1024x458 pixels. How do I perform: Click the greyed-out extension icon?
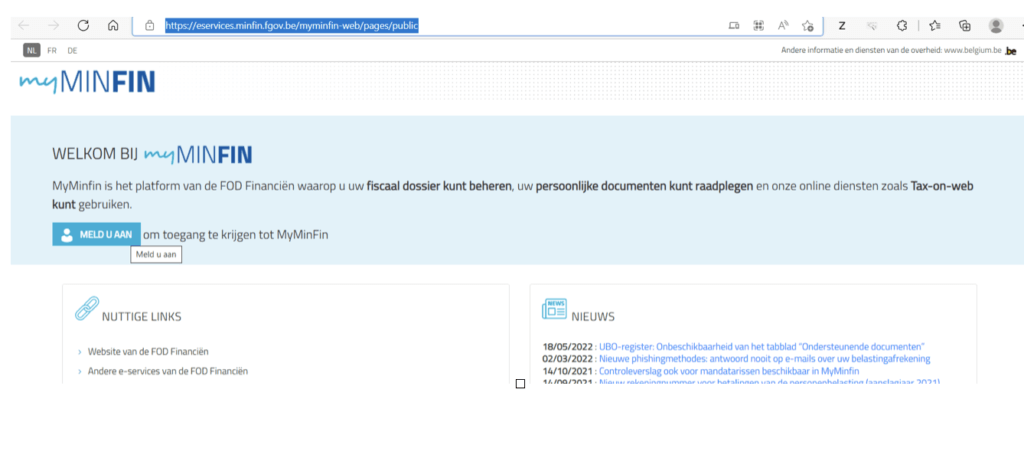pyautogui.click(x=871, y=26)
